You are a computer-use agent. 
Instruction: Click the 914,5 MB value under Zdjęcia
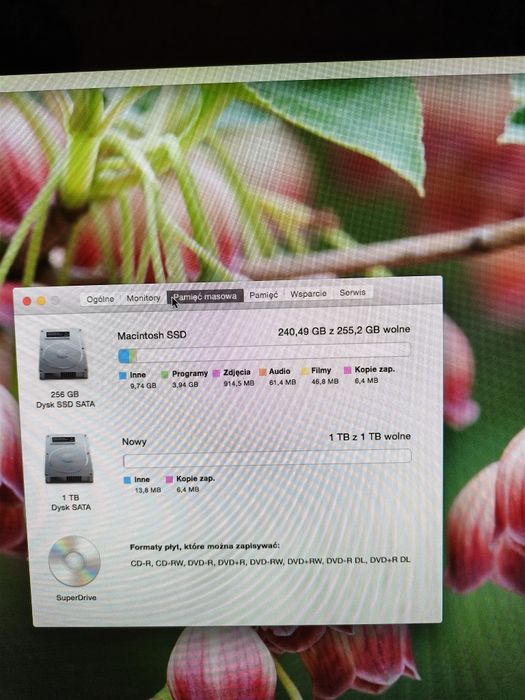click(239, 383)
